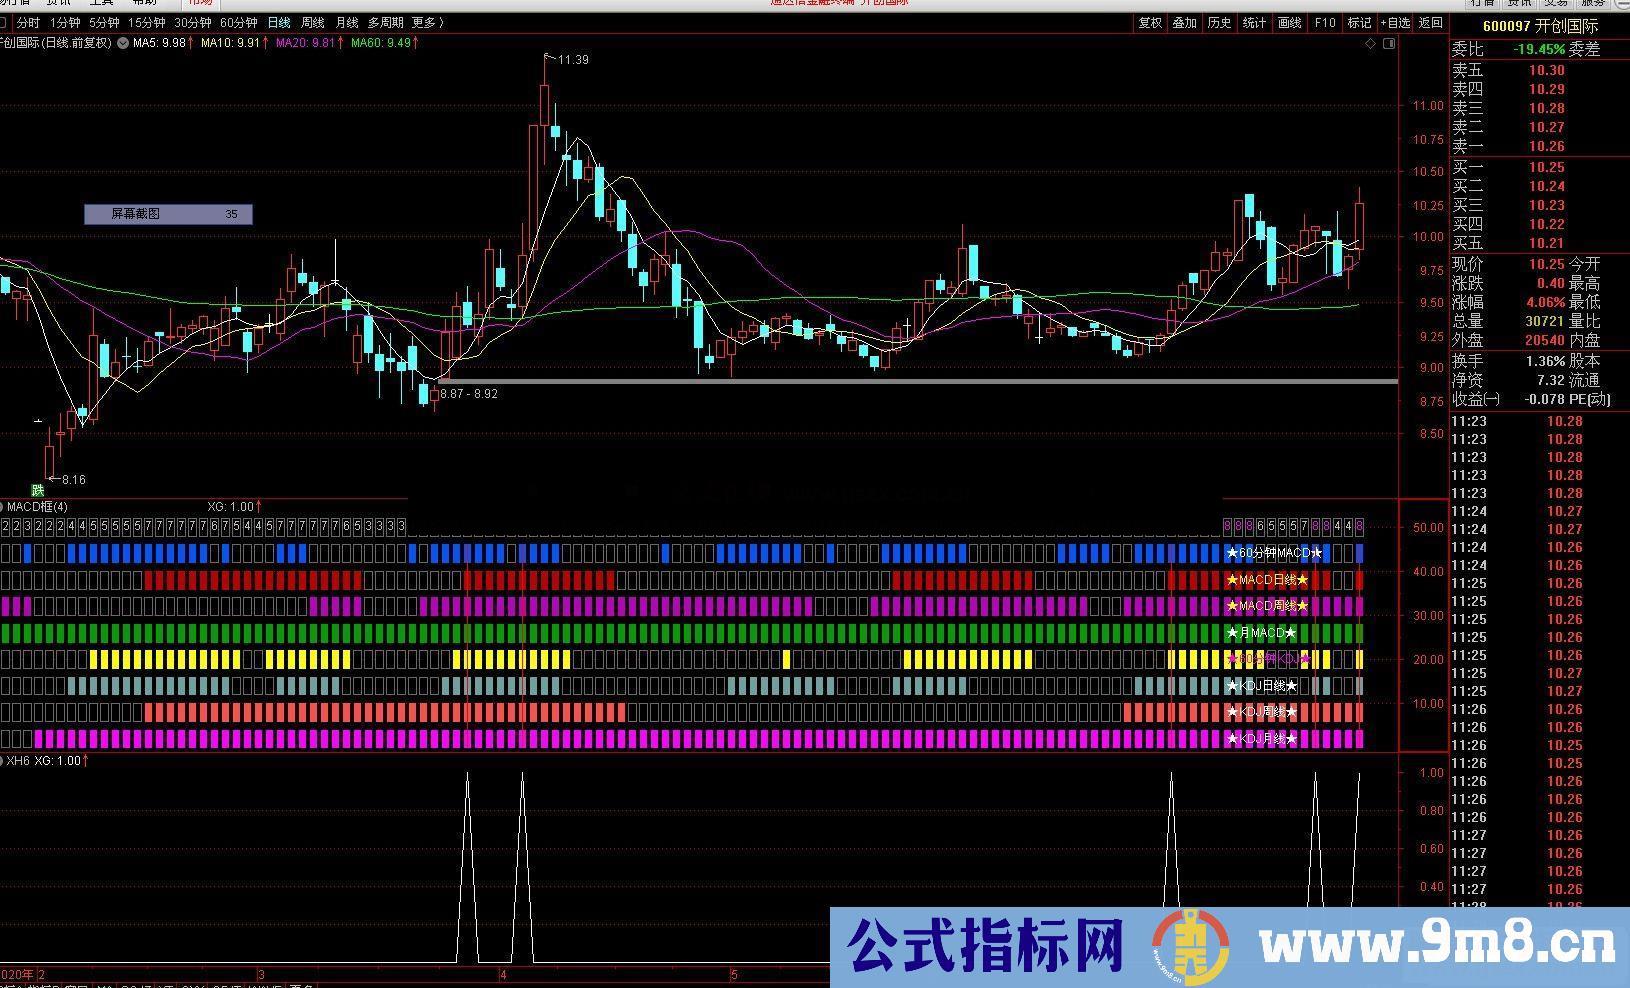Toggle the ★MACD日线★ indicator row
Viewport: 1630px width, 988px height.
[x=1267, y=579]
